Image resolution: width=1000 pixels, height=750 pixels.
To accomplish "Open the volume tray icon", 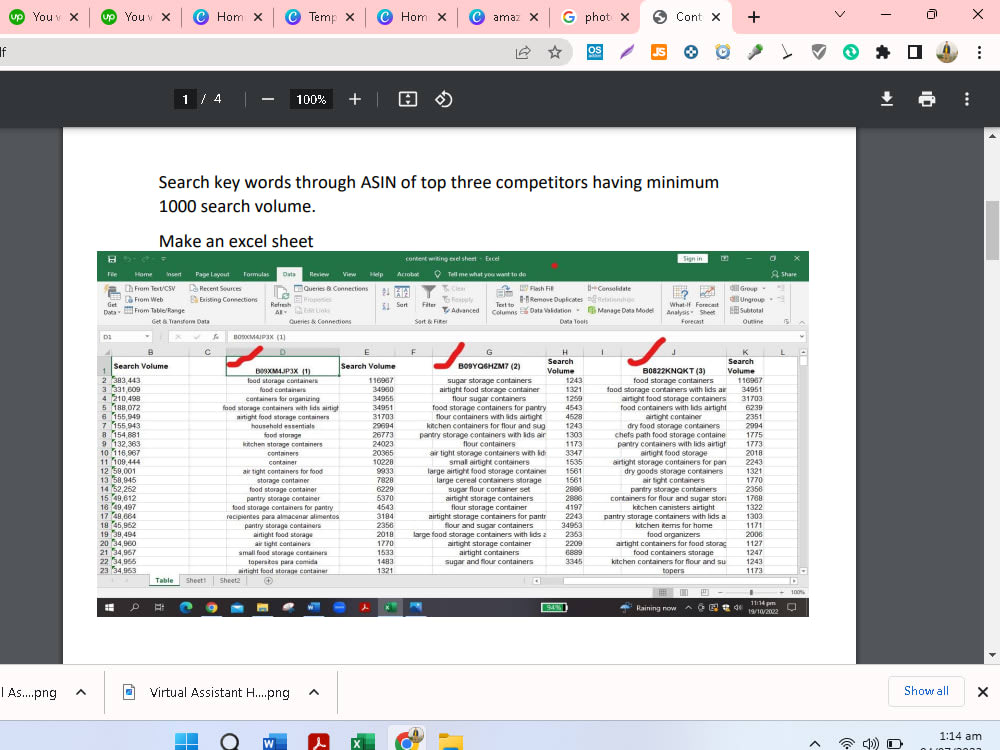I will 871,744.
